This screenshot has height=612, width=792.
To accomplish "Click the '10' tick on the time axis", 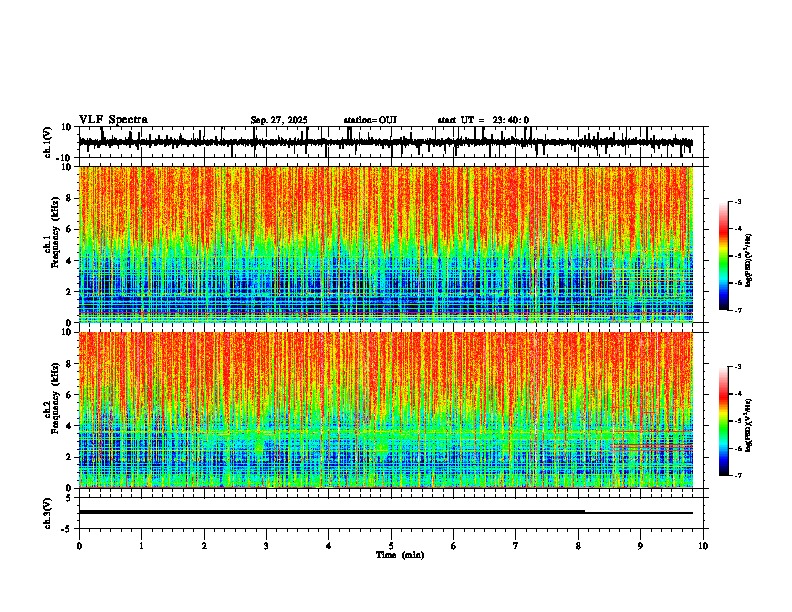I will pyautogui.click(x=703, y=546).
